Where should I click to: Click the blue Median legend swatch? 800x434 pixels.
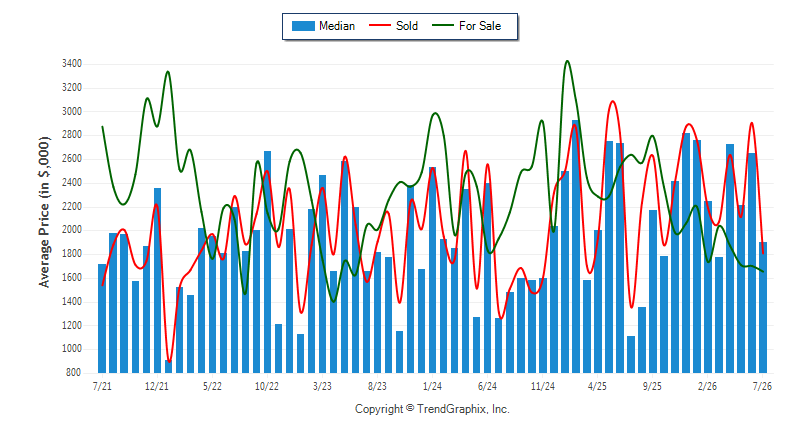(303, 26)
